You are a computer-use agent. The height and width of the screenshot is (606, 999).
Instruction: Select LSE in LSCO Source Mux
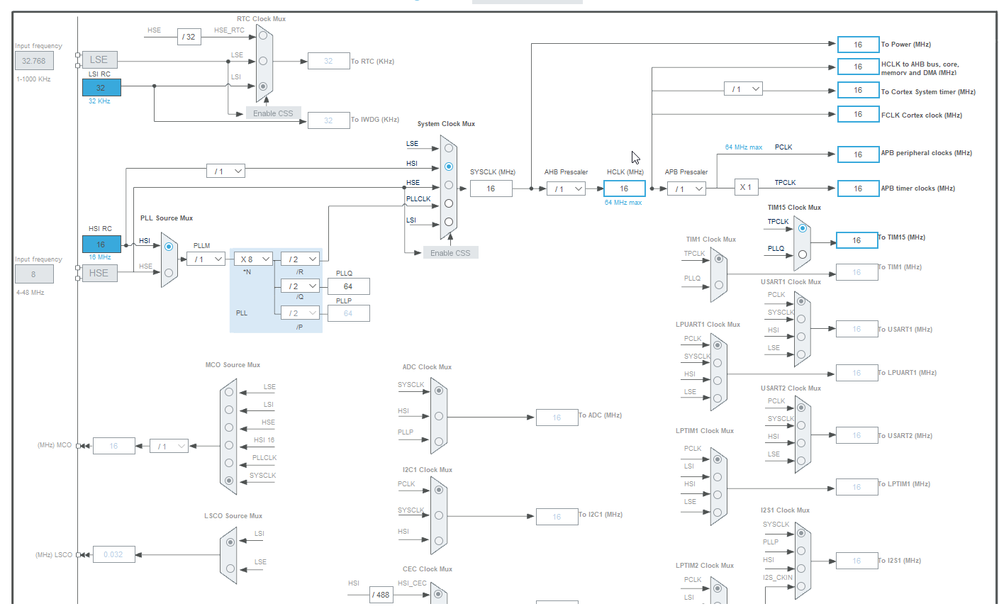[229, 568]
